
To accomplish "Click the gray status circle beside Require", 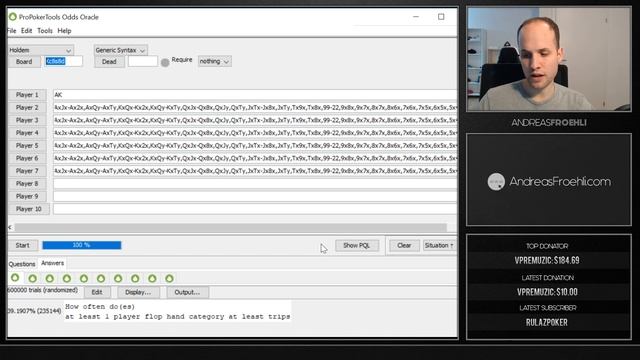I will (x=165, y=62).
